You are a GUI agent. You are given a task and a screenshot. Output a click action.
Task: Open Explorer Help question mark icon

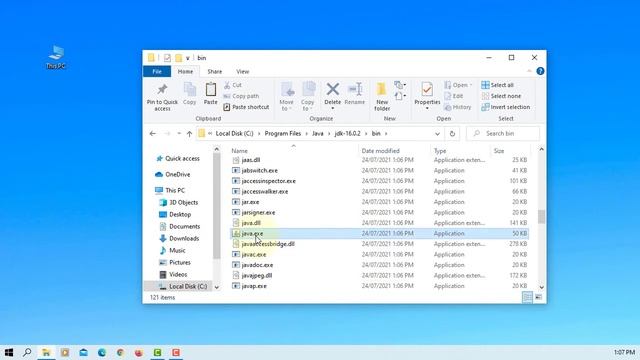(x=540, y=71)
